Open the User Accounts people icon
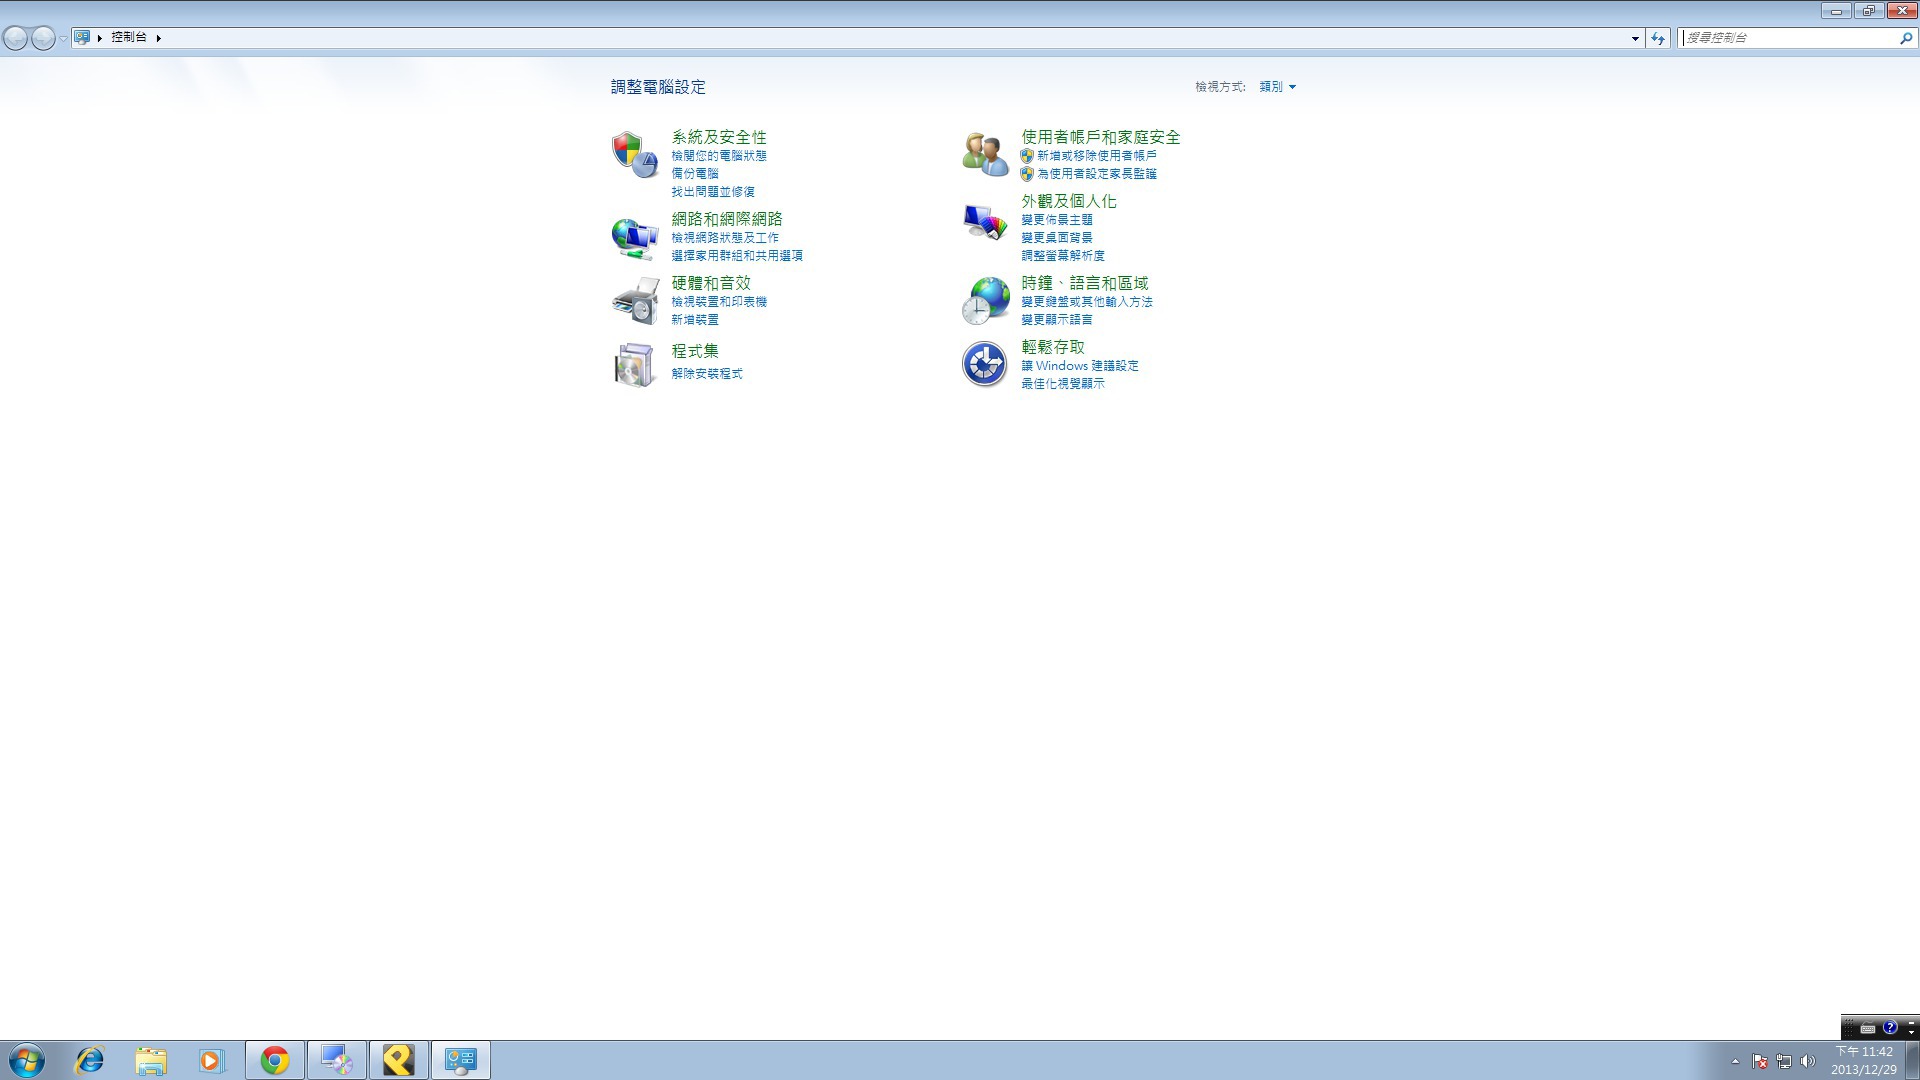 985,154
